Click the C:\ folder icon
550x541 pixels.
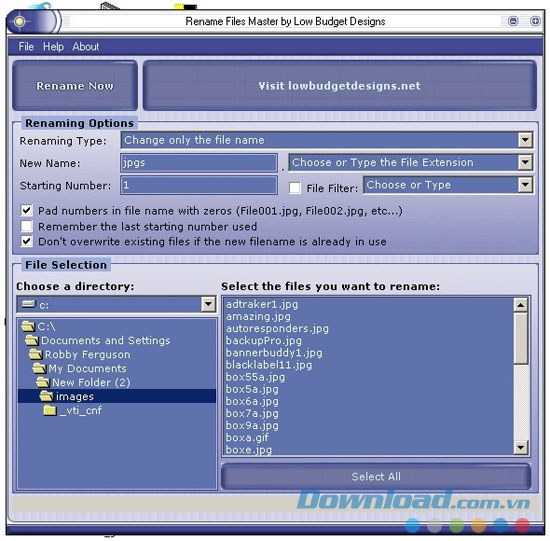pyautogui.click(x=28, y=326)
